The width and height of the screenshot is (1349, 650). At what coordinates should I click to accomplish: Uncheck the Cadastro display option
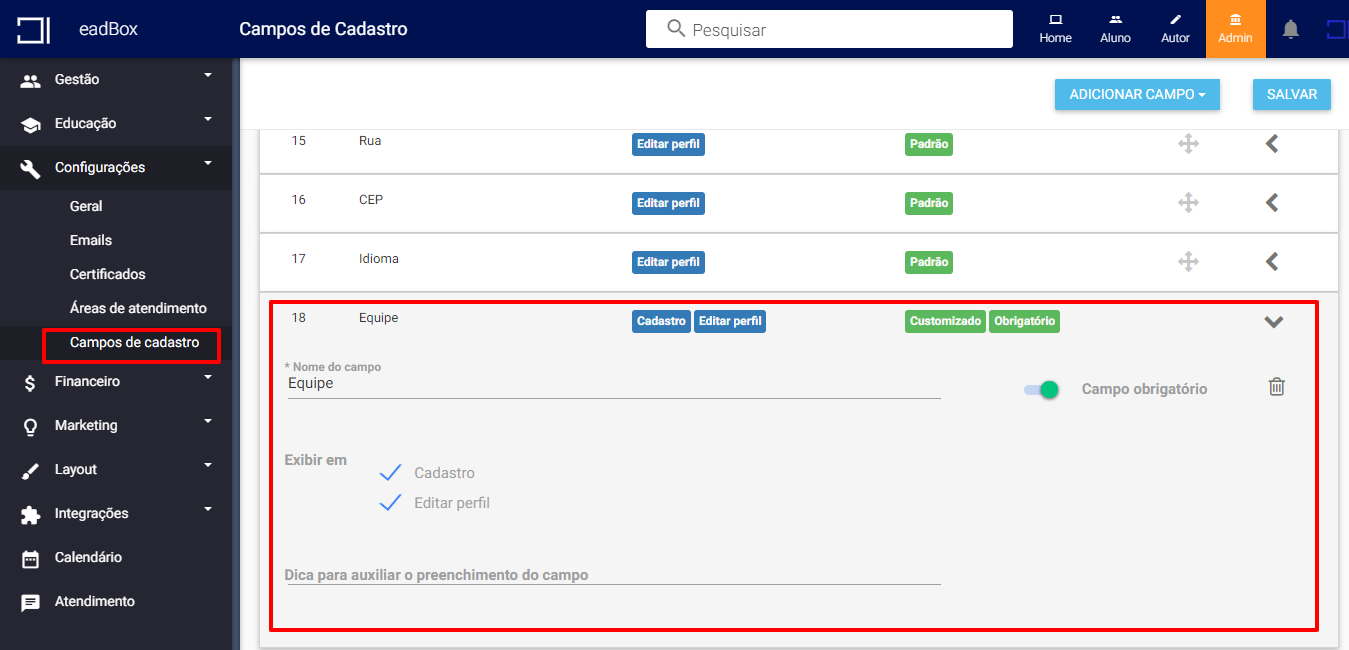pos(390,472)
